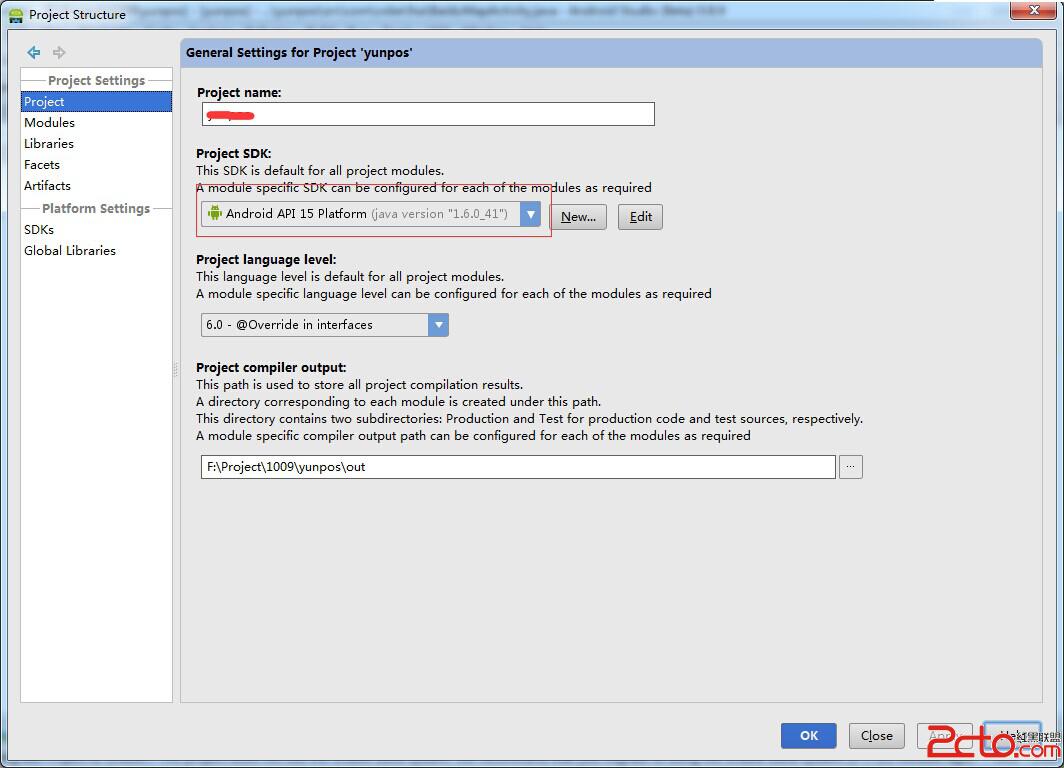The image size is (1064, 768).
Task: Select Project in Project Settings
Action: (x=96, y=102)
